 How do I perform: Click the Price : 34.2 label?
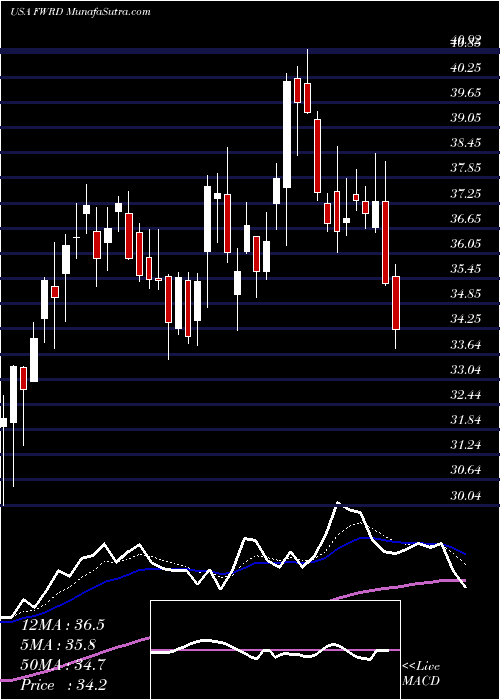63,685
